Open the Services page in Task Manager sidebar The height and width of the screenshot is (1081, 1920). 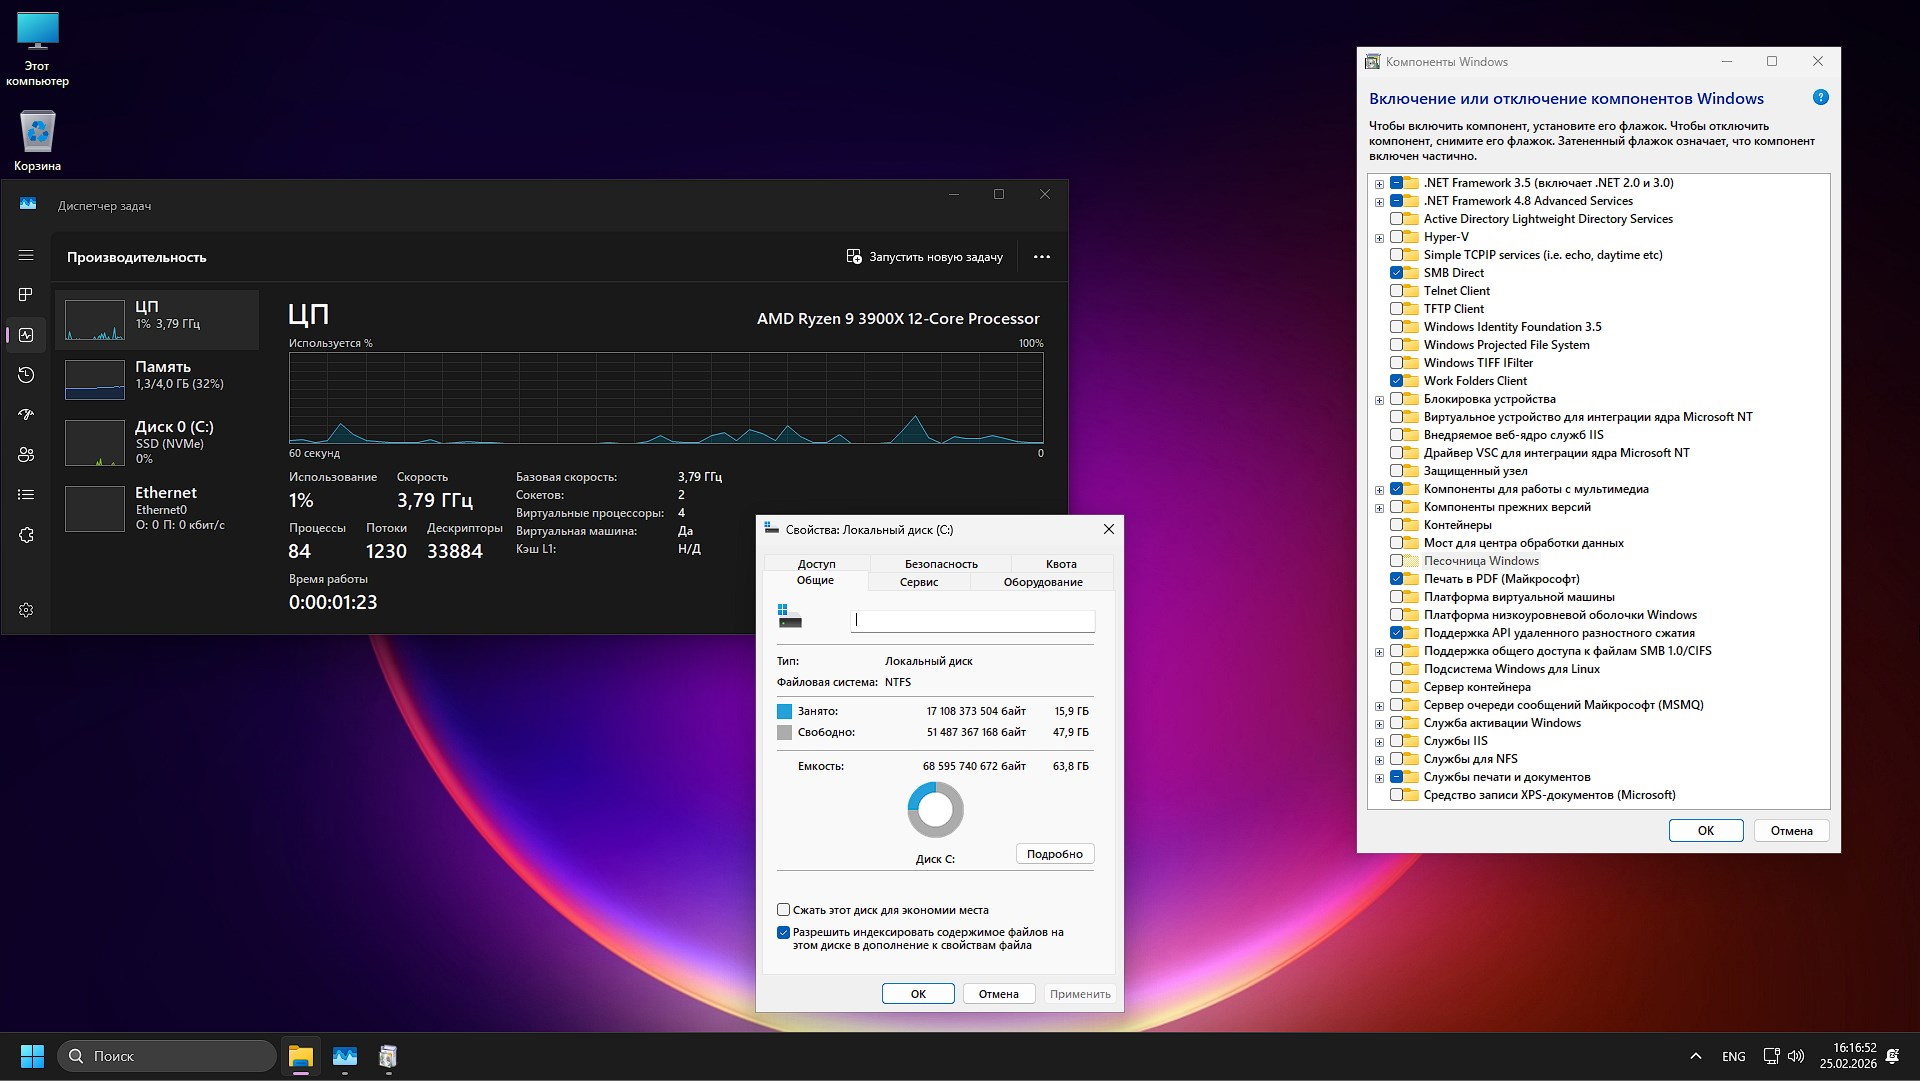coord(26,535)
